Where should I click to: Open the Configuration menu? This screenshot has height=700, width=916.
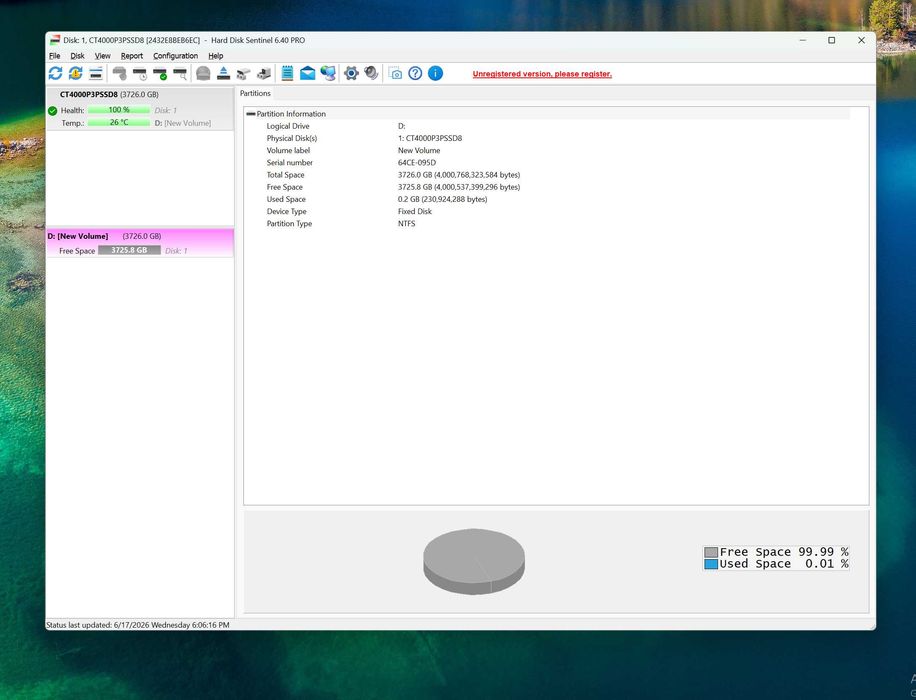[x=175, y=56]
